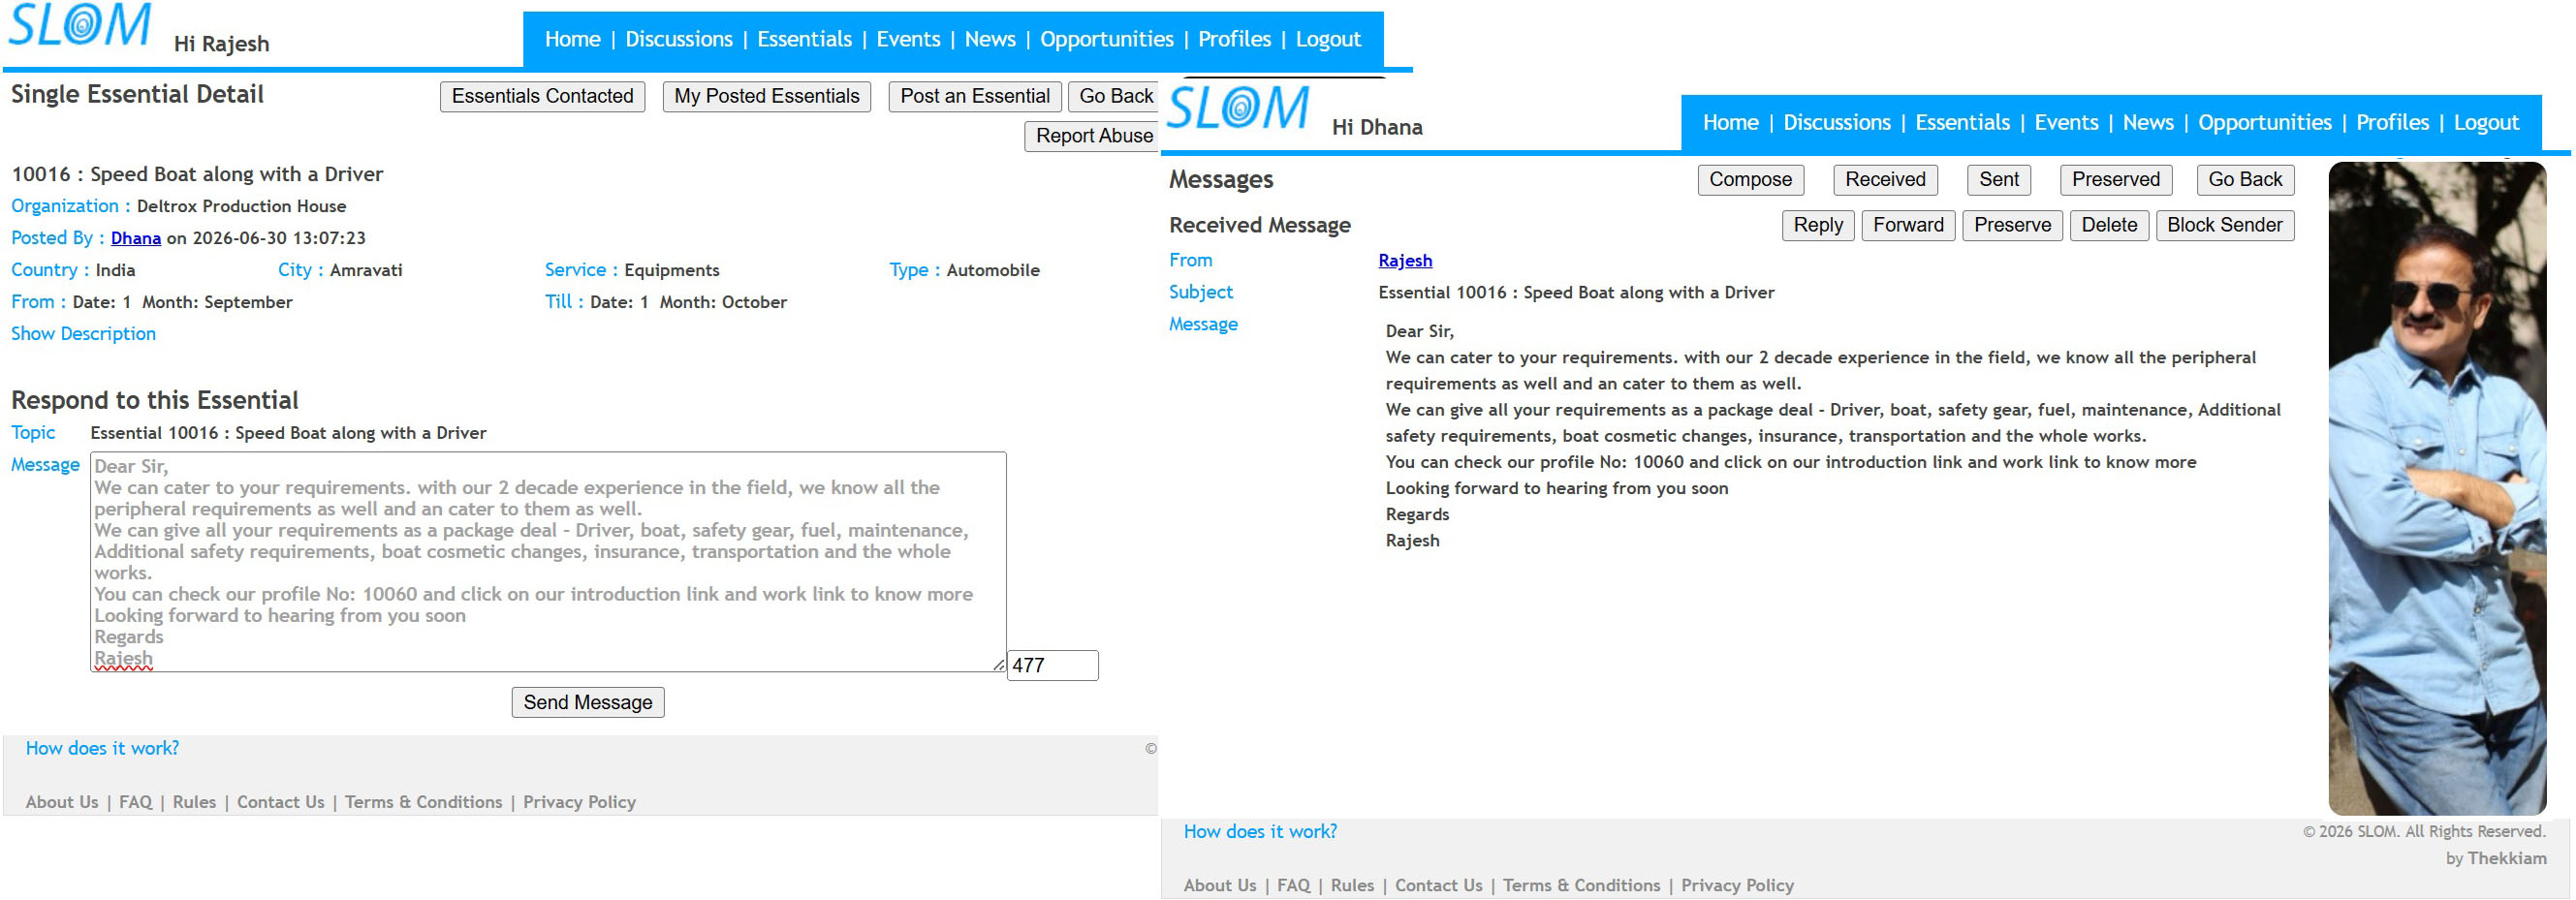Reply to Rajesh's message
The height and width of the screenshot is (900, 2576).
tap(1818, 225)
